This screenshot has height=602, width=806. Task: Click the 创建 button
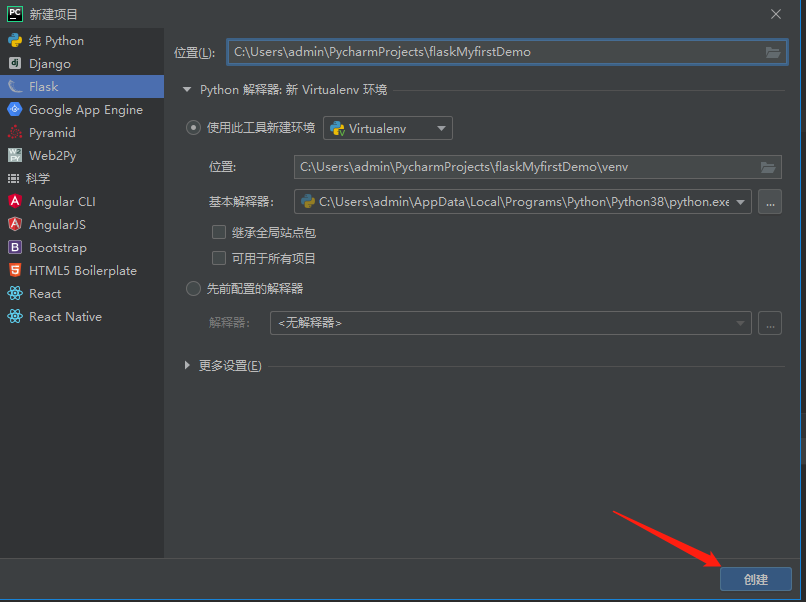pos(756,579)
